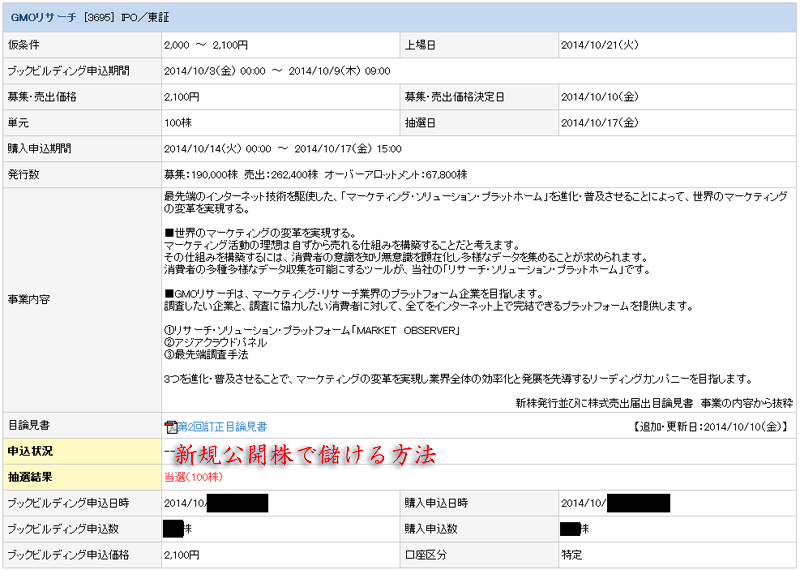Click the 事業内容 row label
Viewport: 800px width, 570px height.
click(x=29, y=300)
